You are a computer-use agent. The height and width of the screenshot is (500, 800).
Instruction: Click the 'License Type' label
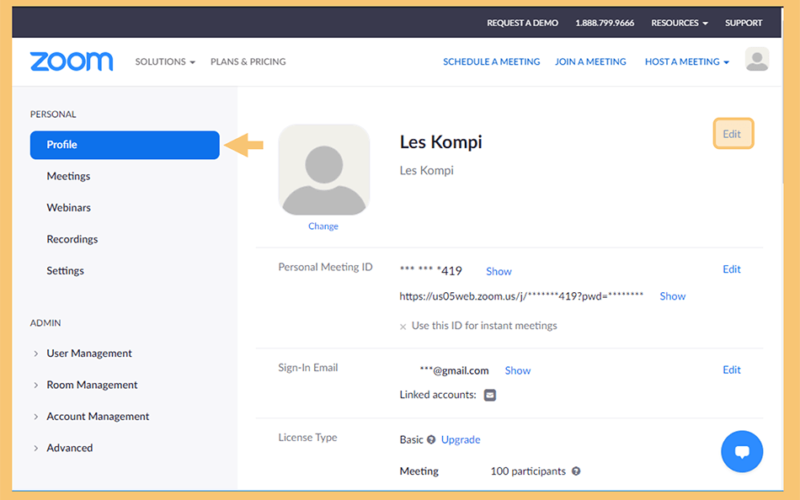point(308,438)
